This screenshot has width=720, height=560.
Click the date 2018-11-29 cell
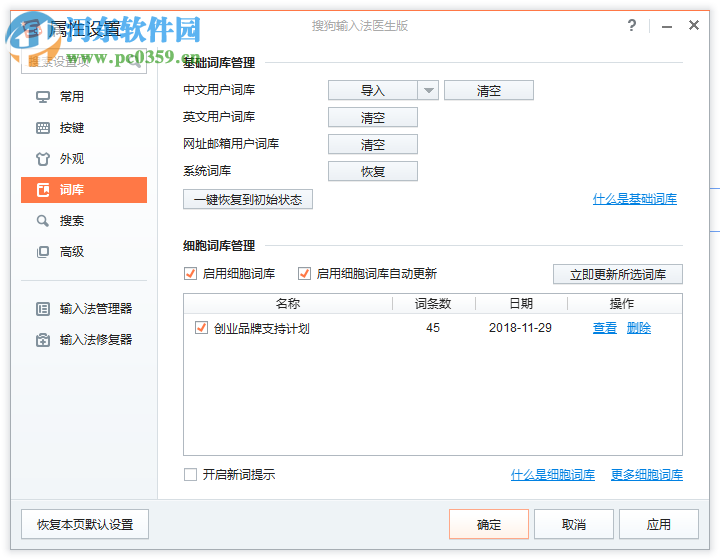[x=520, y=328]
